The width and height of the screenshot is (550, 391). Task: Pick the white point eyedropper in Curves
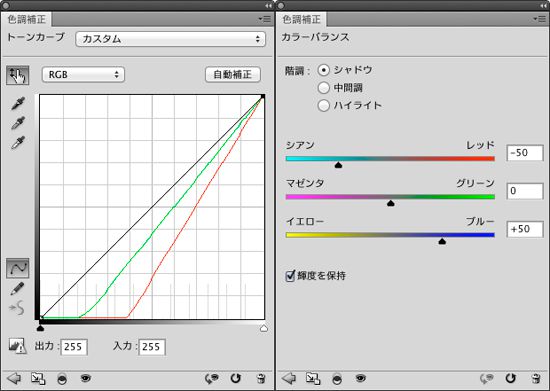[x=18, y=143]
